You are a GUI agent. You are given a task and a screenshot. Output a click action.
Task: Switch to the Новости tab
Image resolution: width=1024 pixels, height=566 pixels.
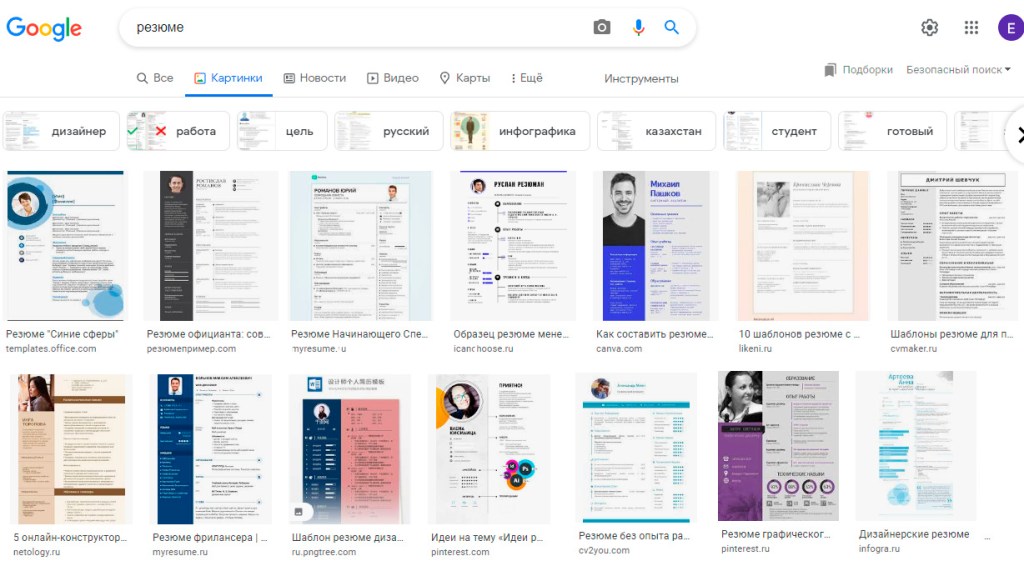click(314, 78)
